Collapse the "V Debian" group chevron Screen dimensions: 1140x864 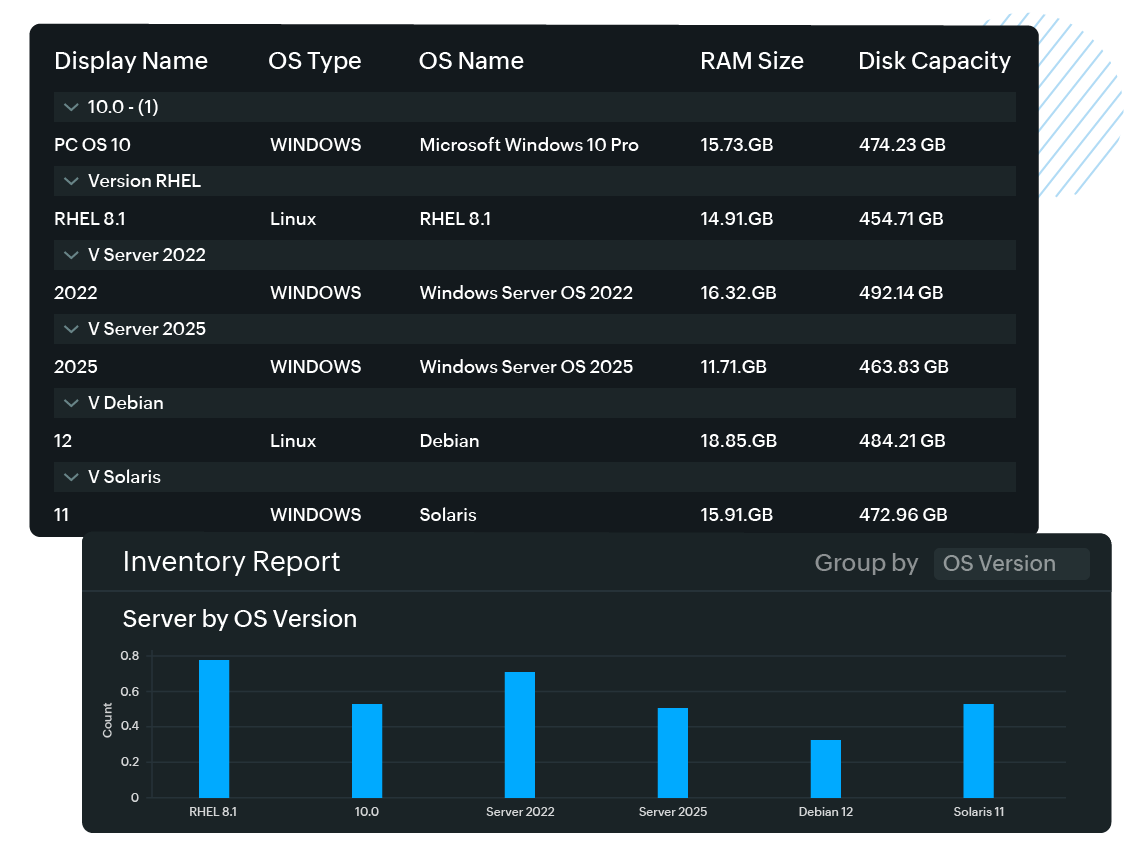(71, 403)
